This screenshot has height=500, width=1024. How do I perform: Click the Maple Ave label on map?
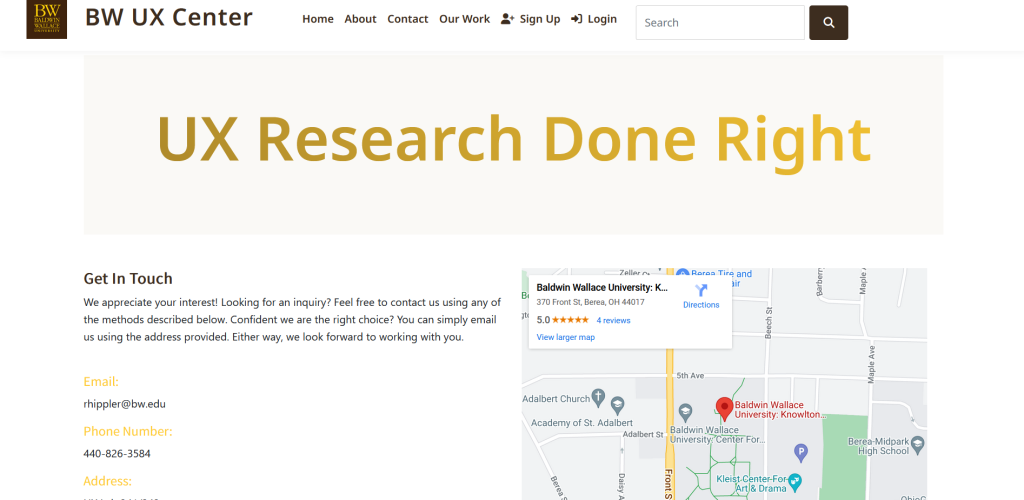pos(871,364)
